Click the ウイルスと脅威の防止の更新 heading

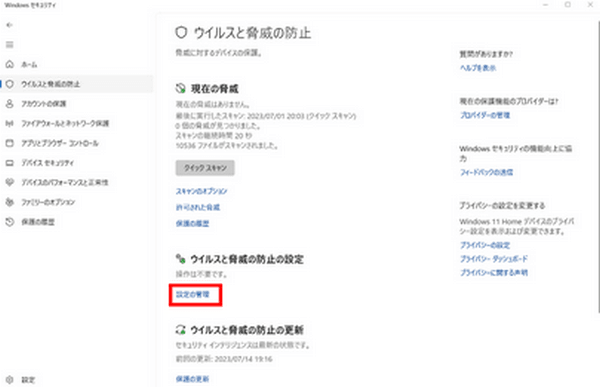click(247, 330)
